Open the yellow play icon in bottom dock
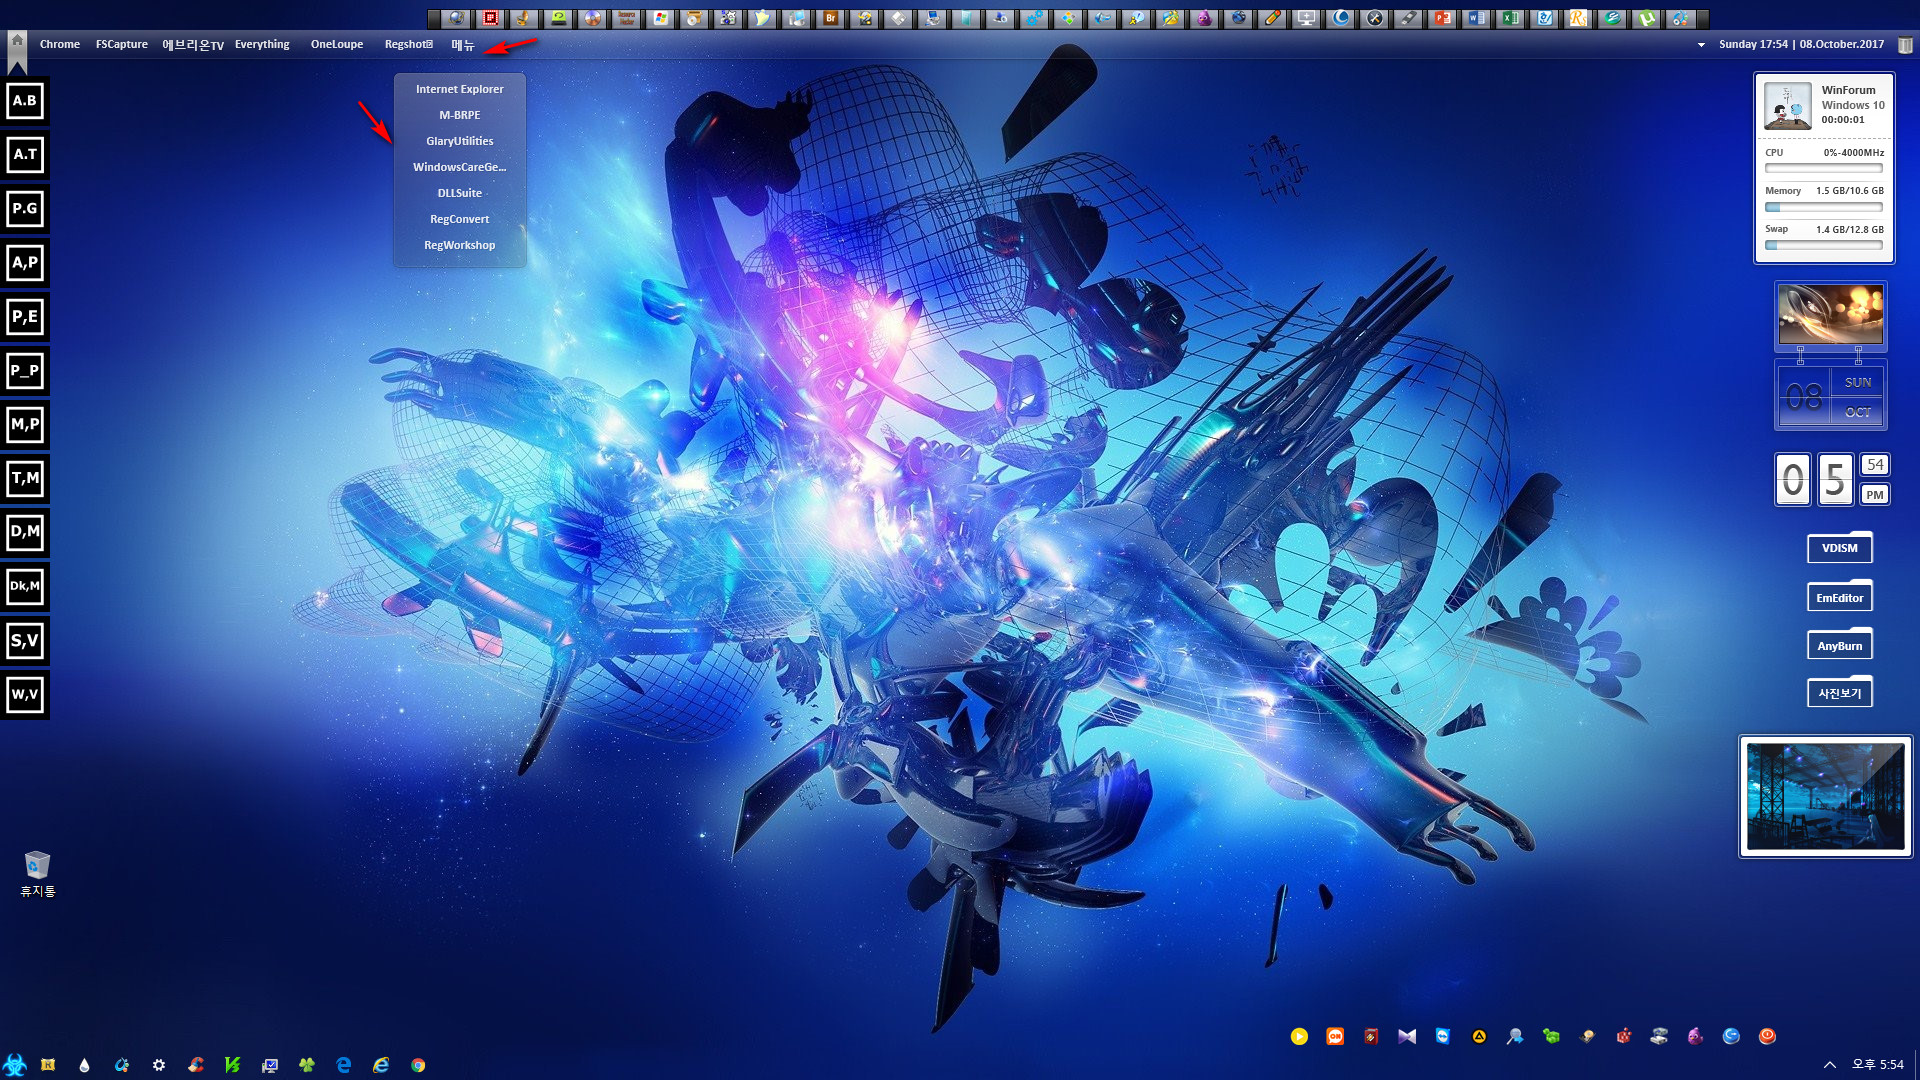Screen dimensions: 1920x1080 [x=1299, y=1036]
